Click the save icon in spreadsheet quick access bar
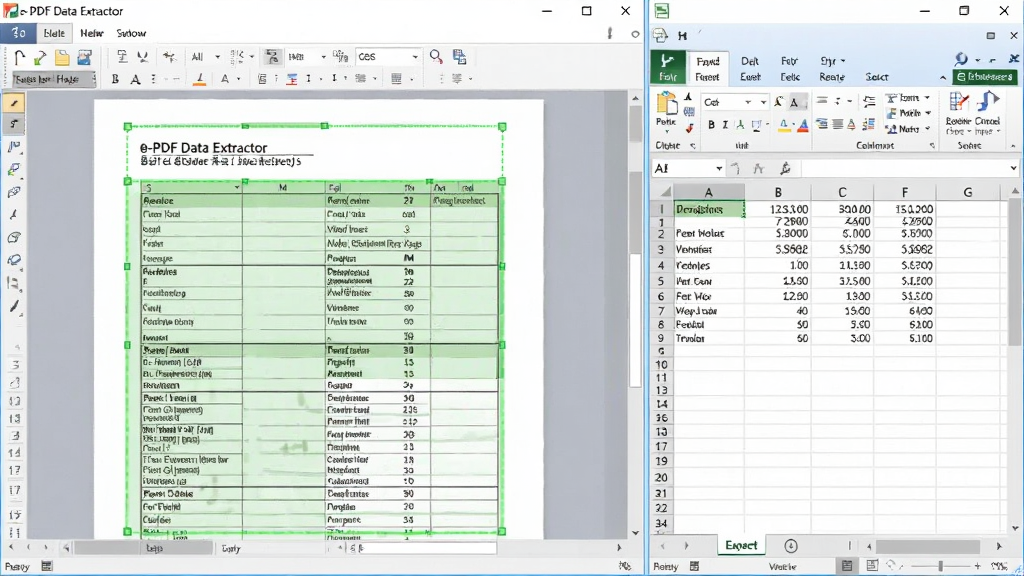The image size is (1024, 576). (x=682, y=36)
